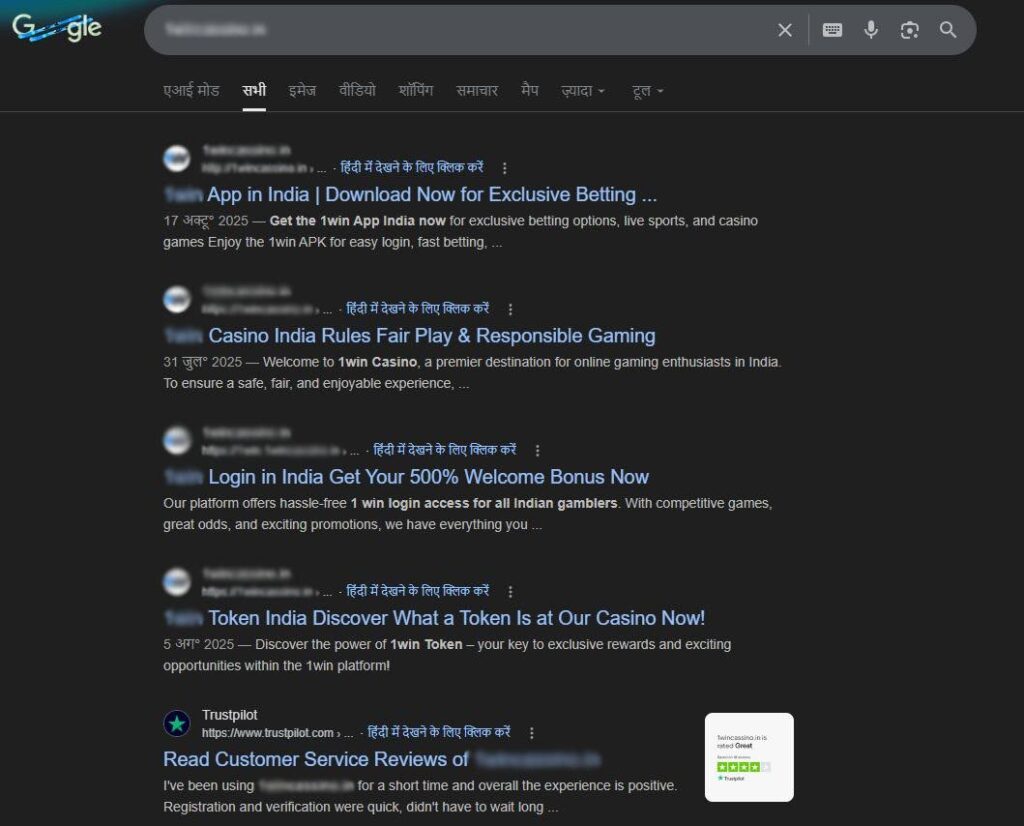1024x826 pixels.
Task: Open the on-screen keyboard input tool
Action: (x=832, y=30)
